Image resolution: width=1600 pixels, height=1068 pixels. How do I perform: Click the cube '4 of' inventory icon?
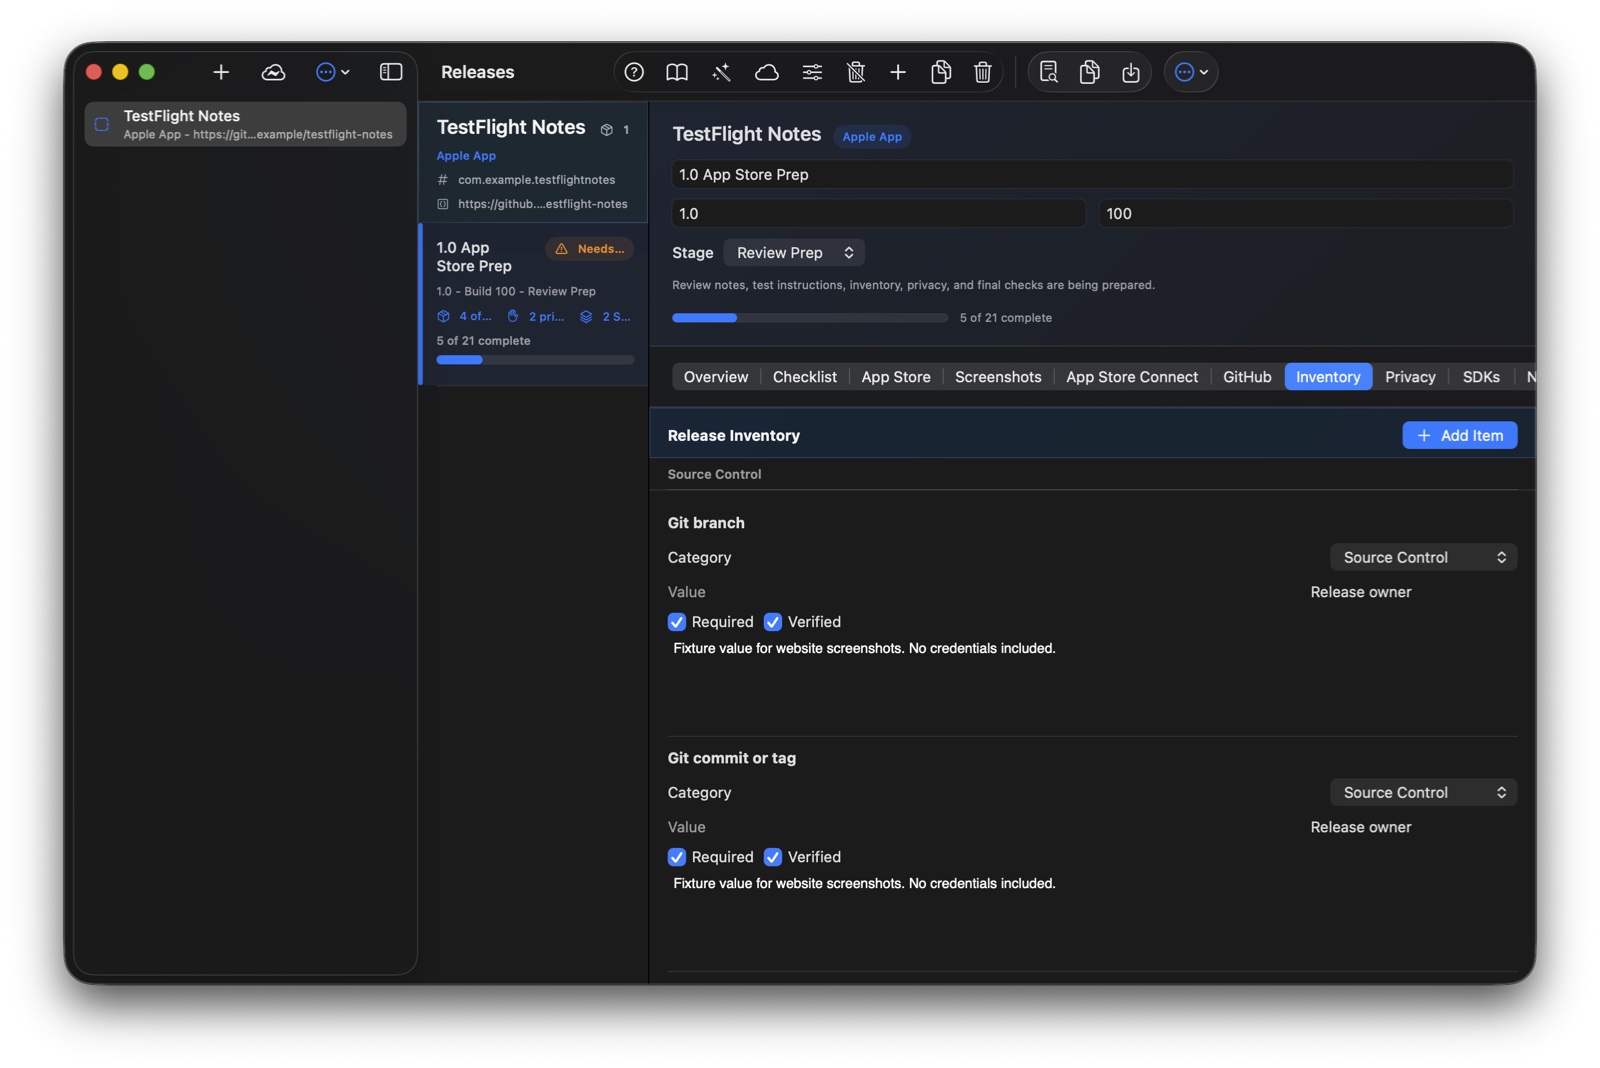coord(443,316)
